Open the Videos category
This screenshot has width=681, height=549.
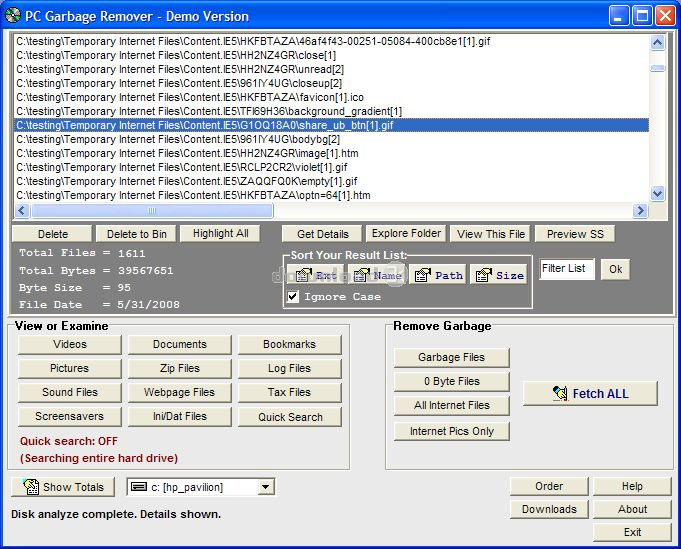pyautogui.click(x=70, y=344)
